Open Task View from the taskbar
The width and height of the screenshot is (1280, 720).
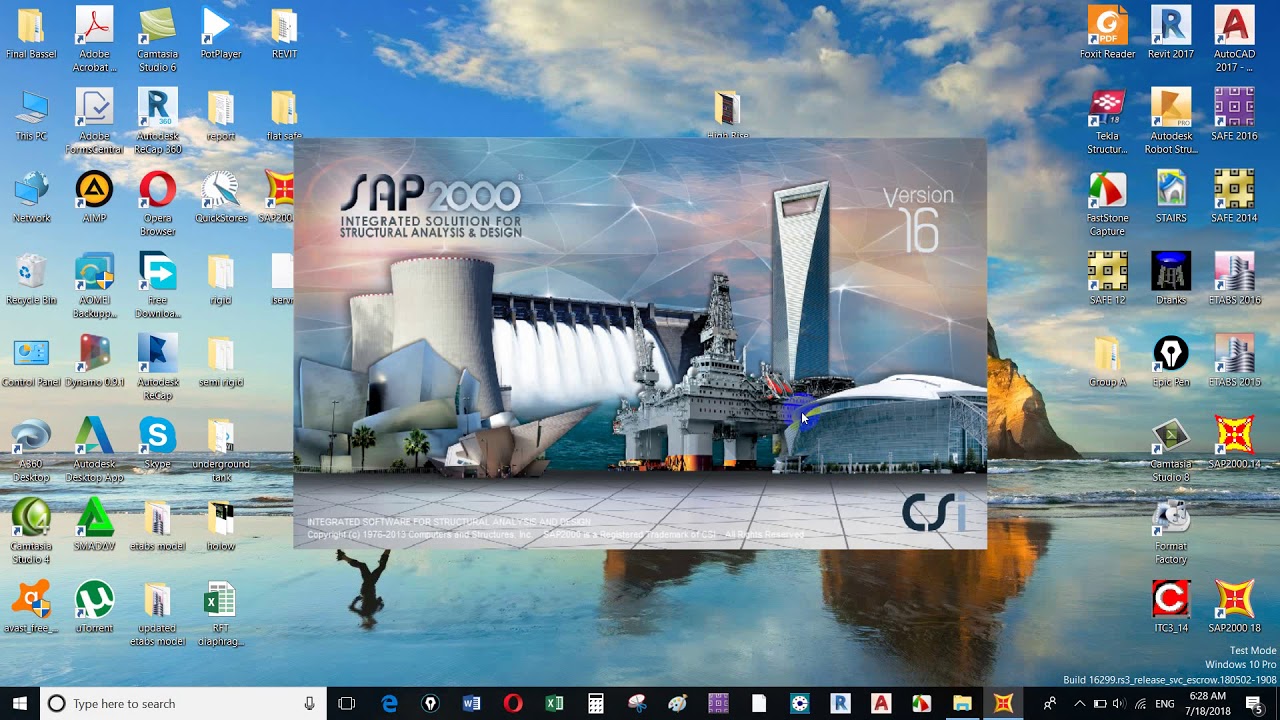tap(347, 704)
